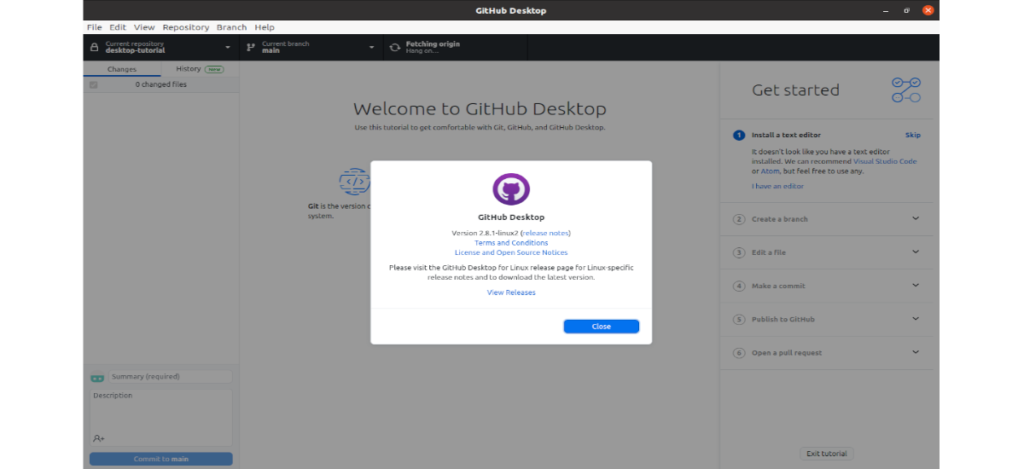Image resolution: width=1024 pixels, height=469 pixels.
Task: Expand the Open a pull request step
Action: [x=915, y=352]
